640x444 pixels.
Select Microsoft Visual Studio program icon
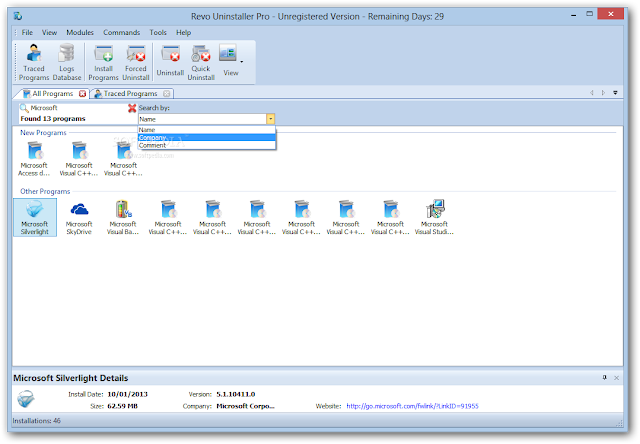(x=434, y=218)
